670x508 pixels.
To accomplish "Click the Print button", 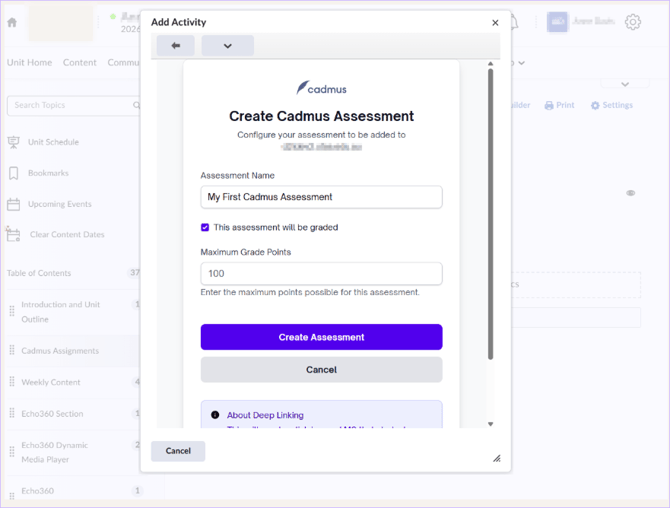I will [559, 105].
